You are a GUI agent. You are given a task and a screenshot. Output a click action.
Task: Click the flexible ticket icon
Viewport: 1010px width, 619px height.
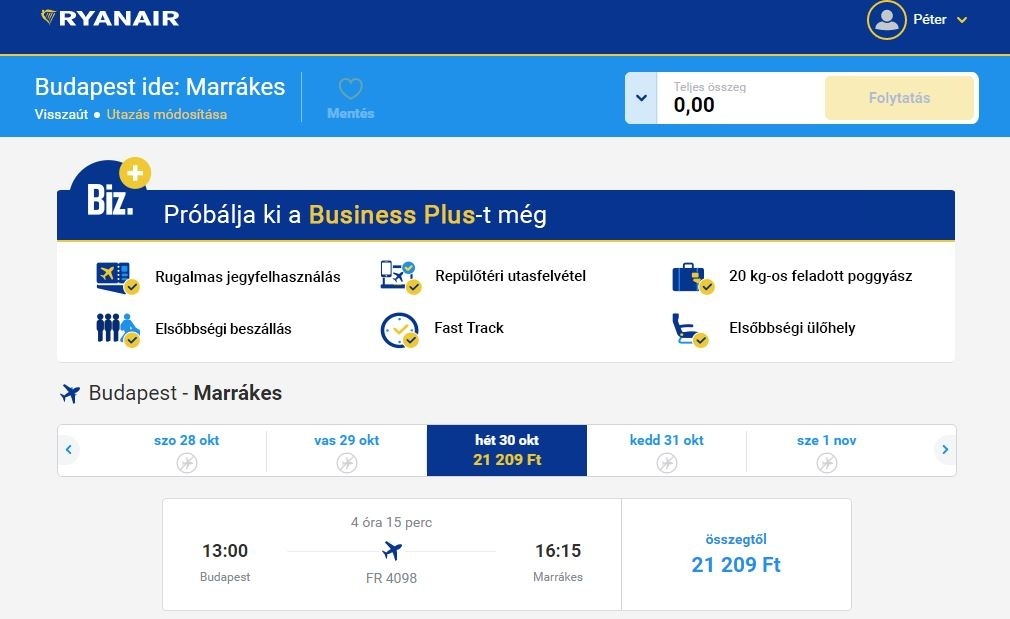(117, 277)
